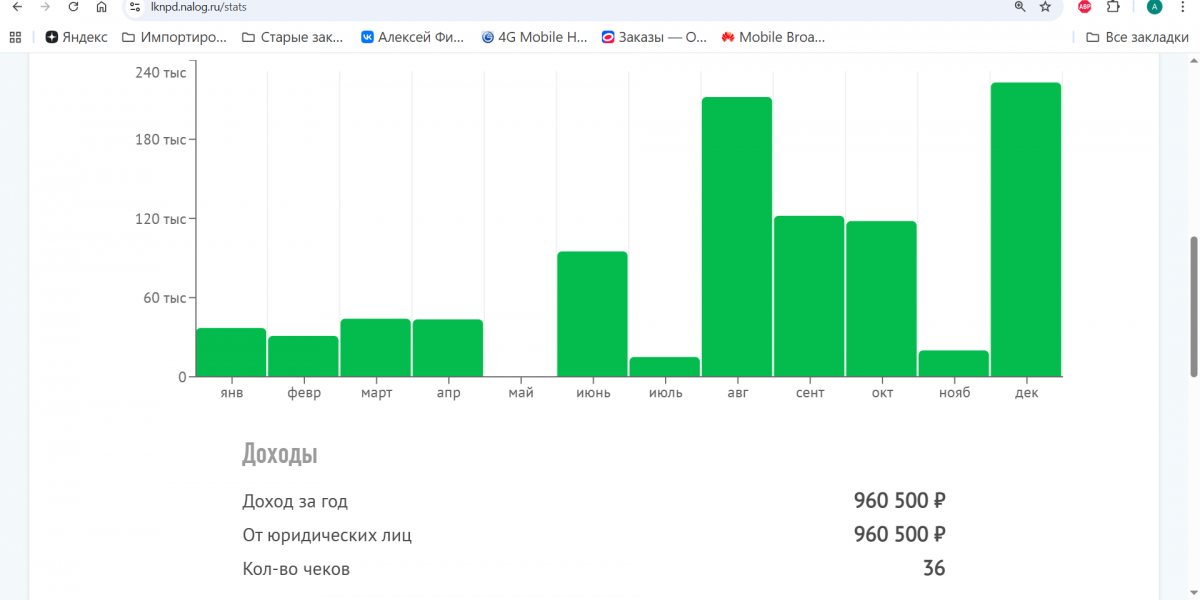Open the Заказы bookmark
The width and height of the screenshot is (1200, 600).
tap(654, 38)
